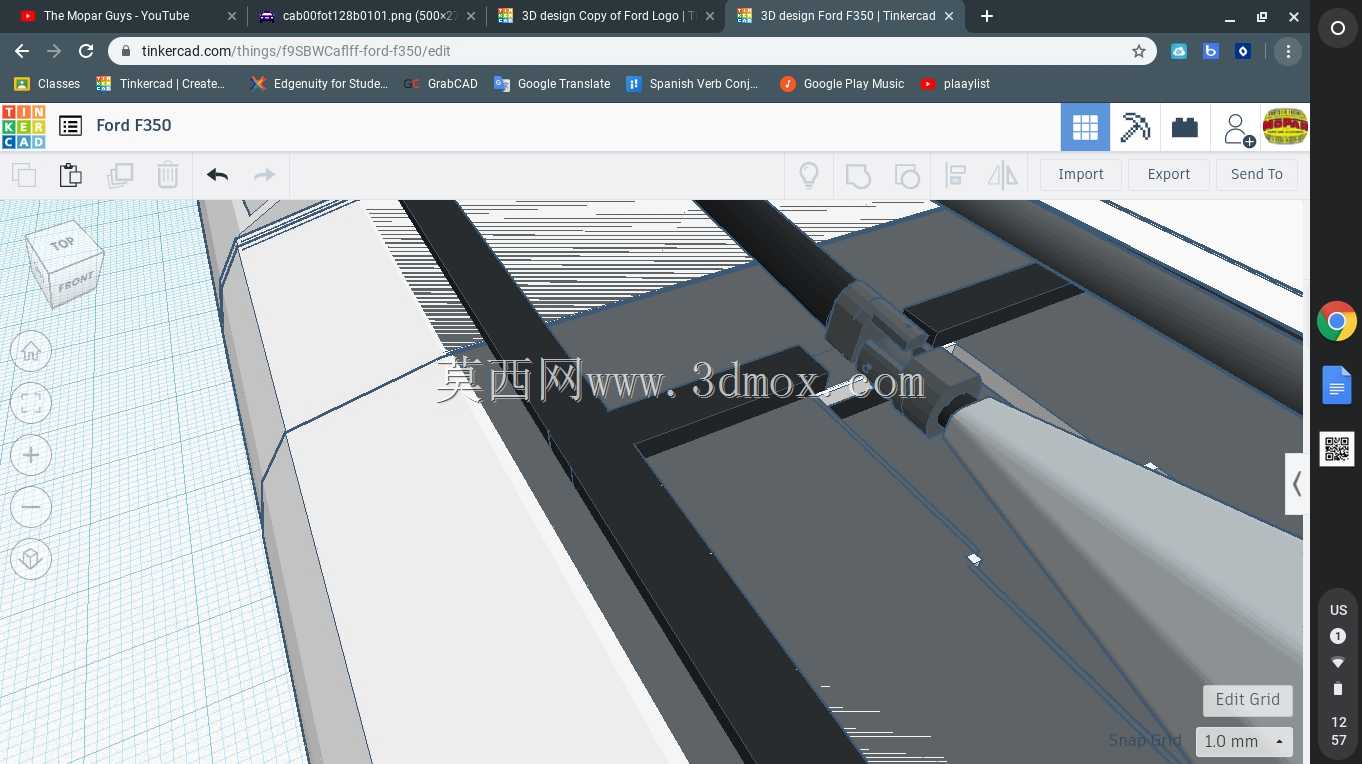Open the Align tool
This screenshot has width=1362, height=764.
tap(956, 175)
